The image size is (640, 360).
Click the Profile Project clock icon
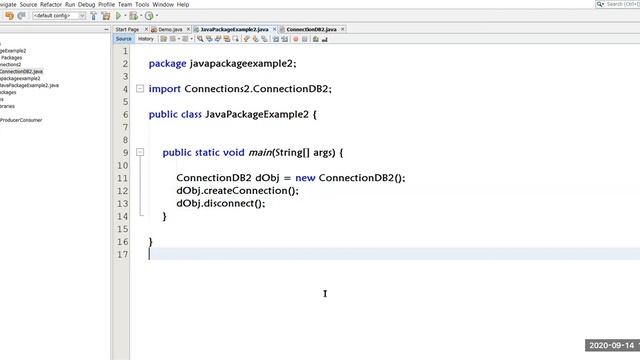pos(149,16)
